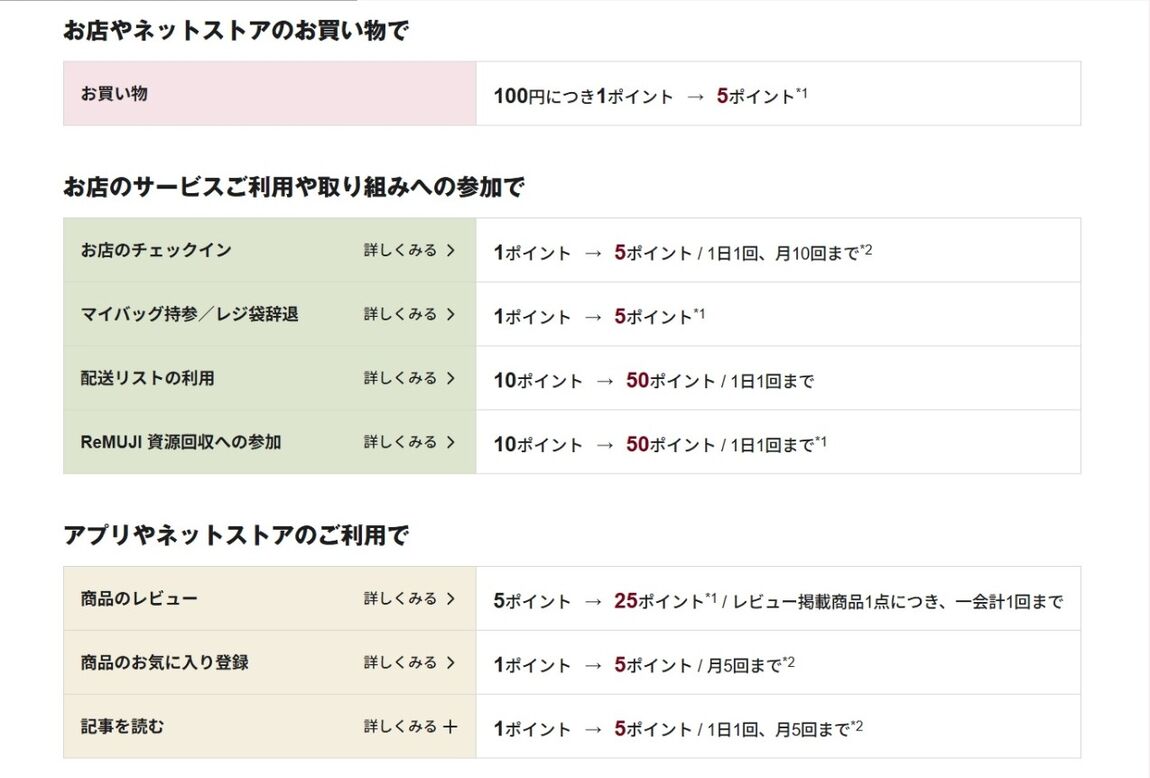Open 詳しくみる for 商品のレビュー
This screenshot has width=1150, height=778.
coord(400,599)
